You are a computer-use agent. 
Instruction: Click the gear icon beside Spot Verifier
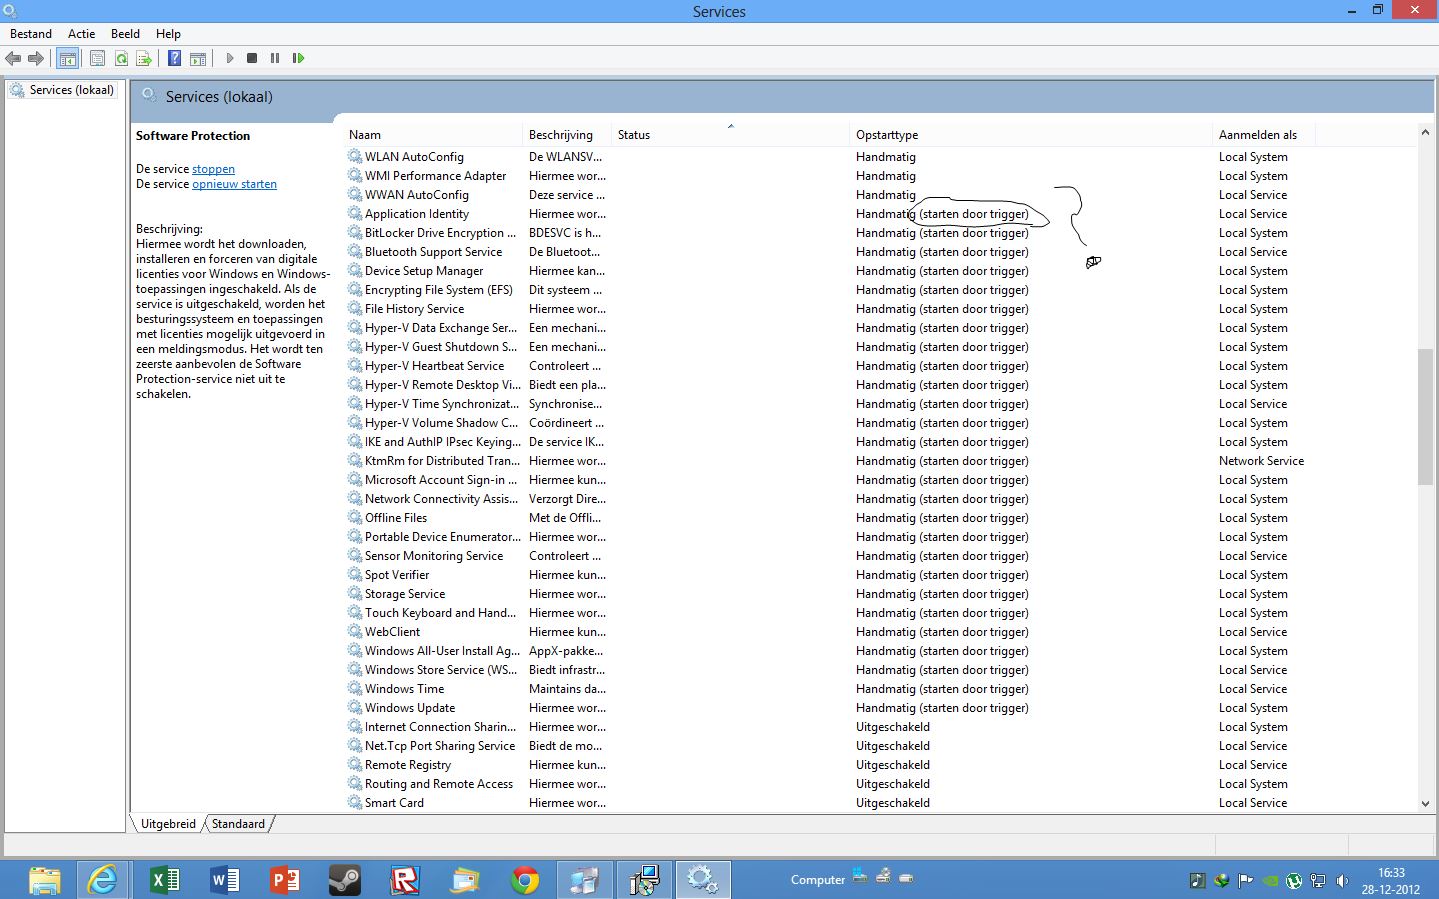(355, 575)
